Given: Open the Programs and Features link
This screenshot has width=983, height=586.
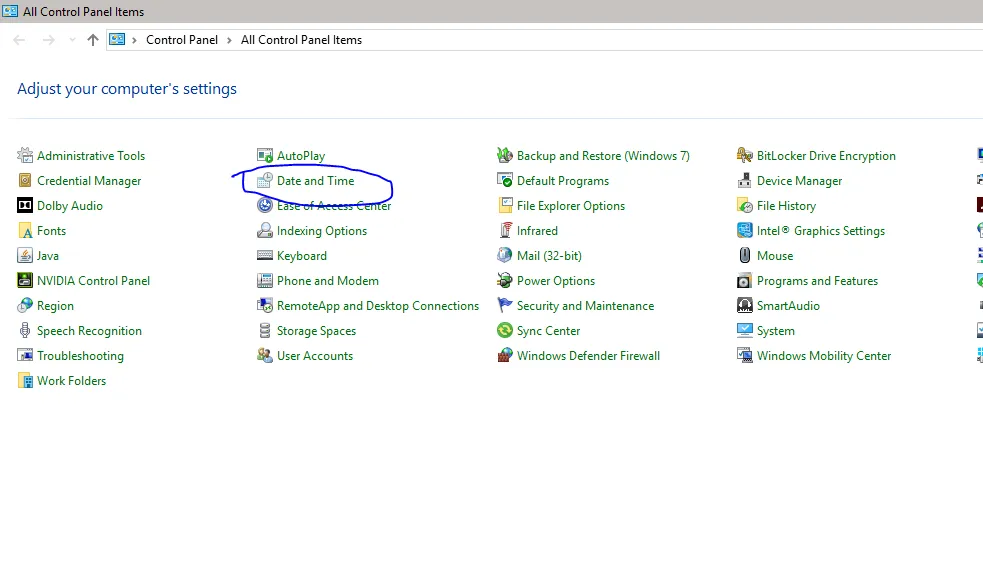Looking at the screenshot, I should click(x=817, y=281).
